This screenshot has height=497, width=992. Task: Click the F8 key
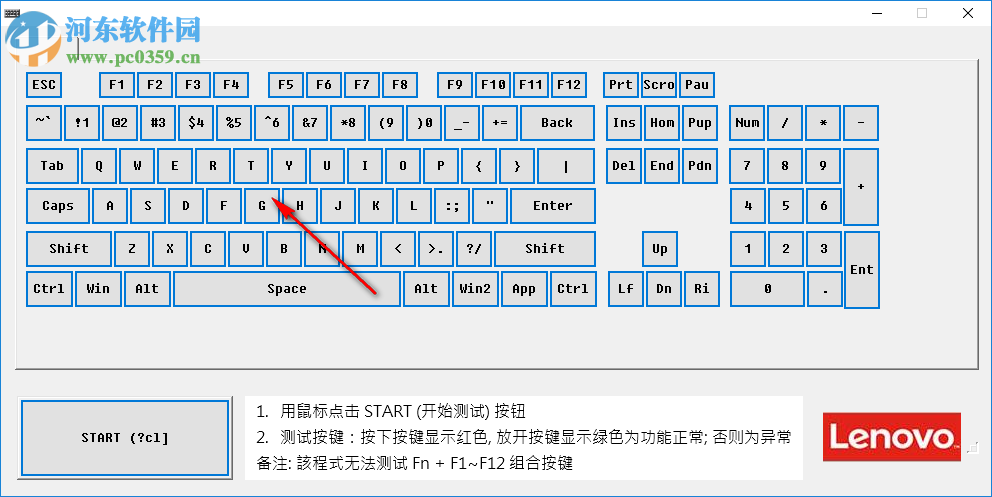tap(400, 85)
